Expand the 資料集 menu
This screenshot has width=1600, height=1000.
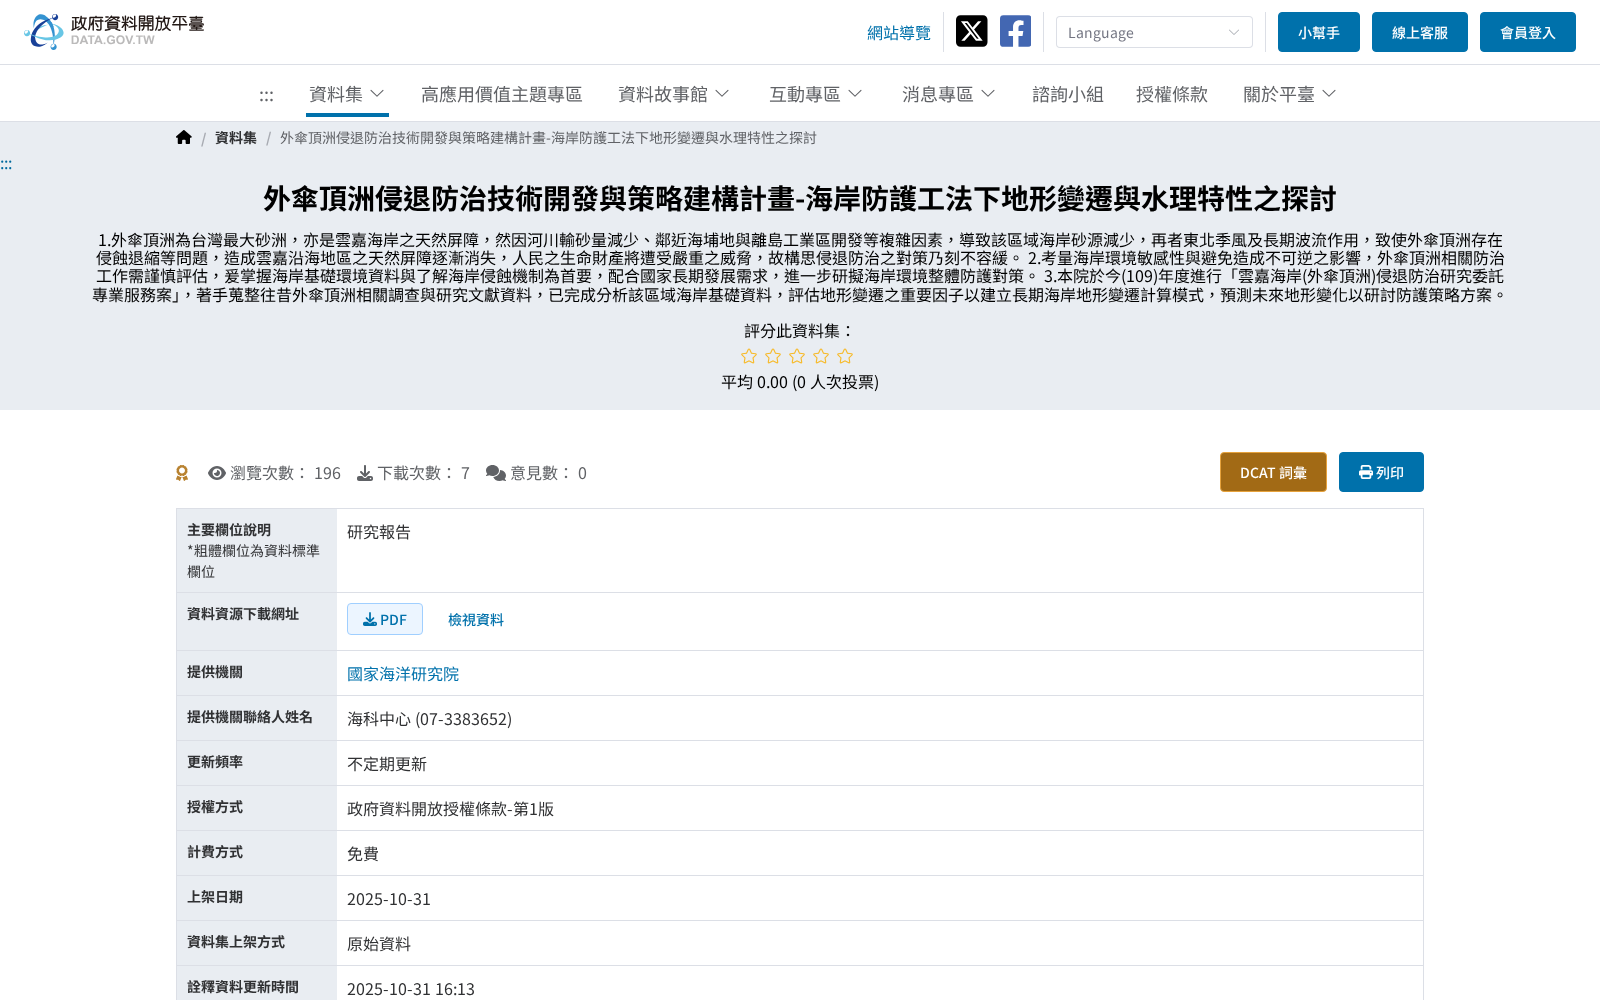347,94
